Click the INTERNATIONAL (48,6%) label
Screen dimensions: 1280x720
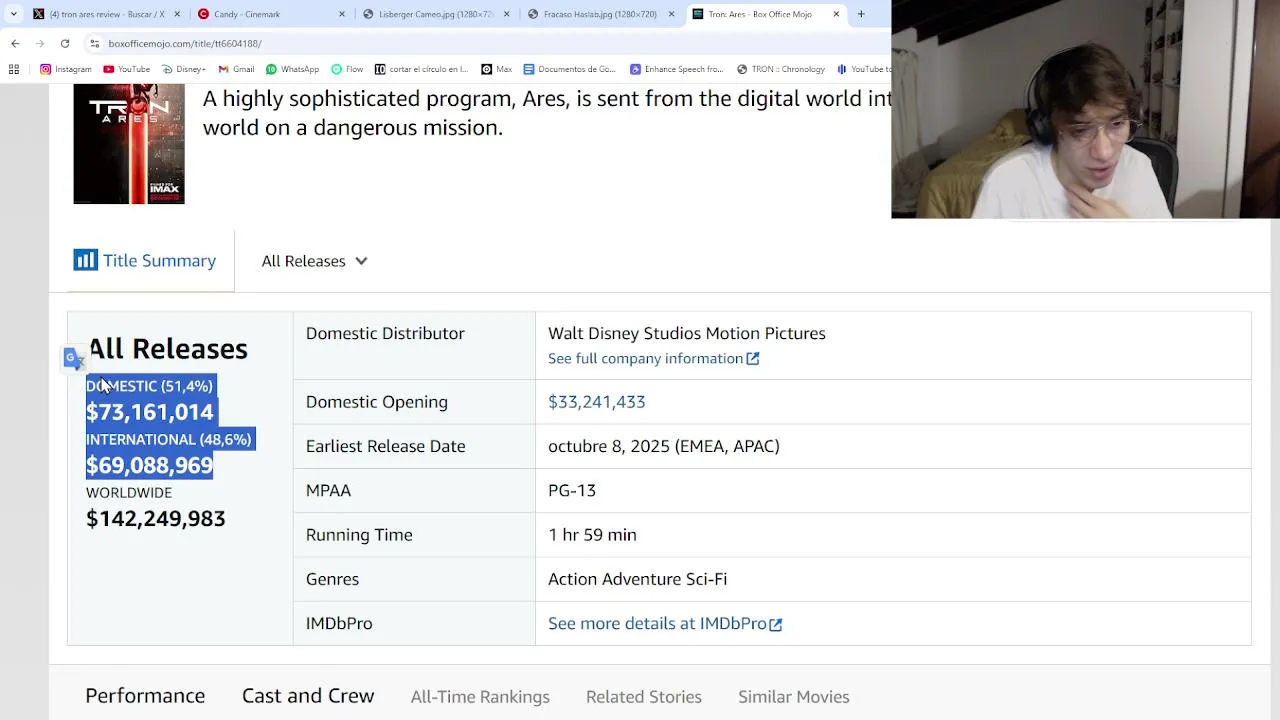tap(168, 439)
